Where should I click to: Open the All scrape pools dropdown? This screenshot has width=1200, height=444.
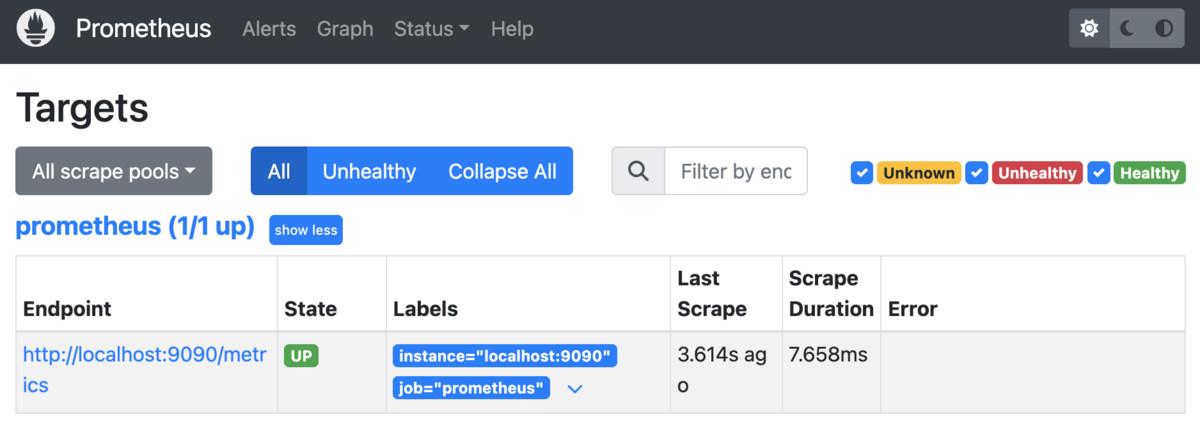point(114,171)
